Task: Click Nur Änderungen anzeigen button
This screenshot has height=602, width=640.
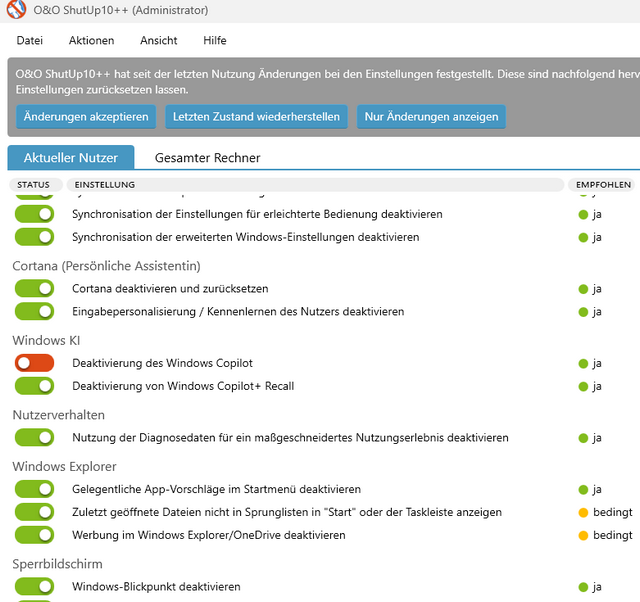Action: (x=431, y=117)
